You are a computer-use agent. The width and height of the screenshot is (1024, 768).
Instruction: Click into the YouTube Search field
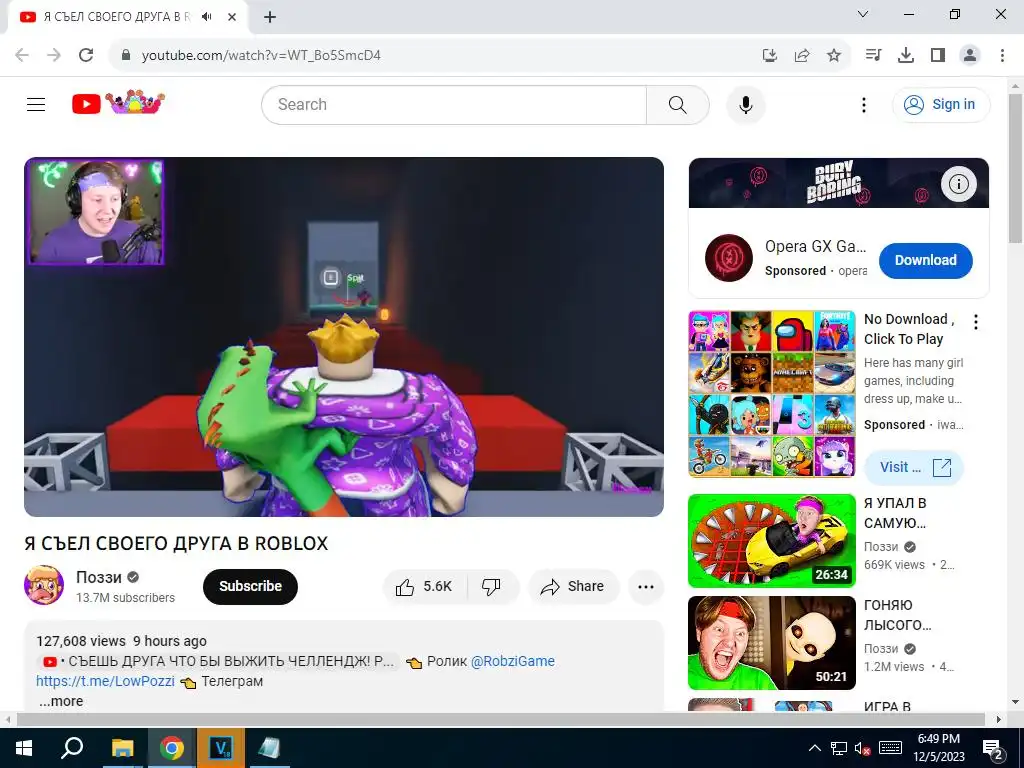(454, 104)
